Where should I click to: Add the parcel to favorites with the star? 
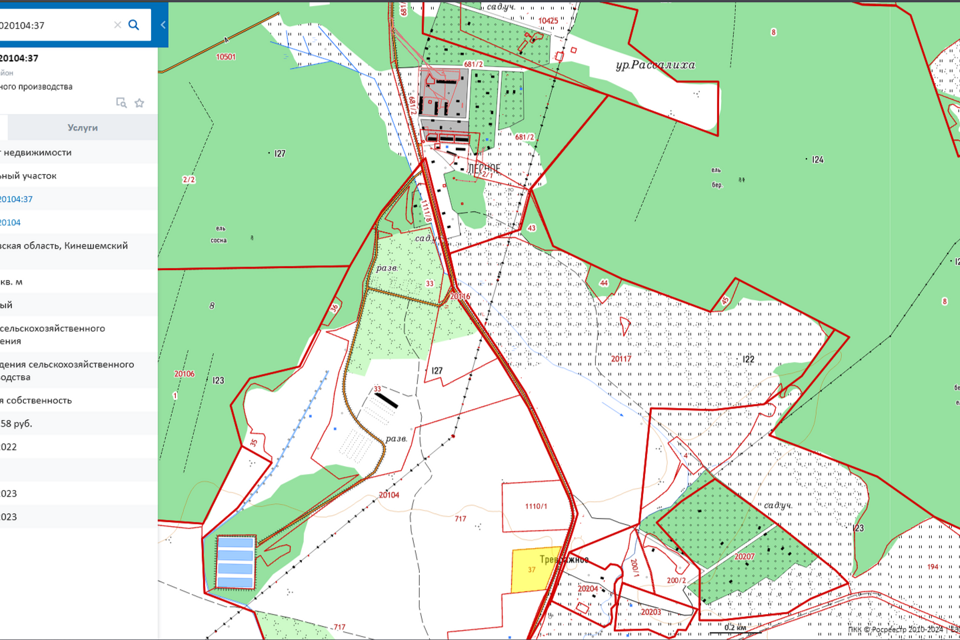(139, 103)
